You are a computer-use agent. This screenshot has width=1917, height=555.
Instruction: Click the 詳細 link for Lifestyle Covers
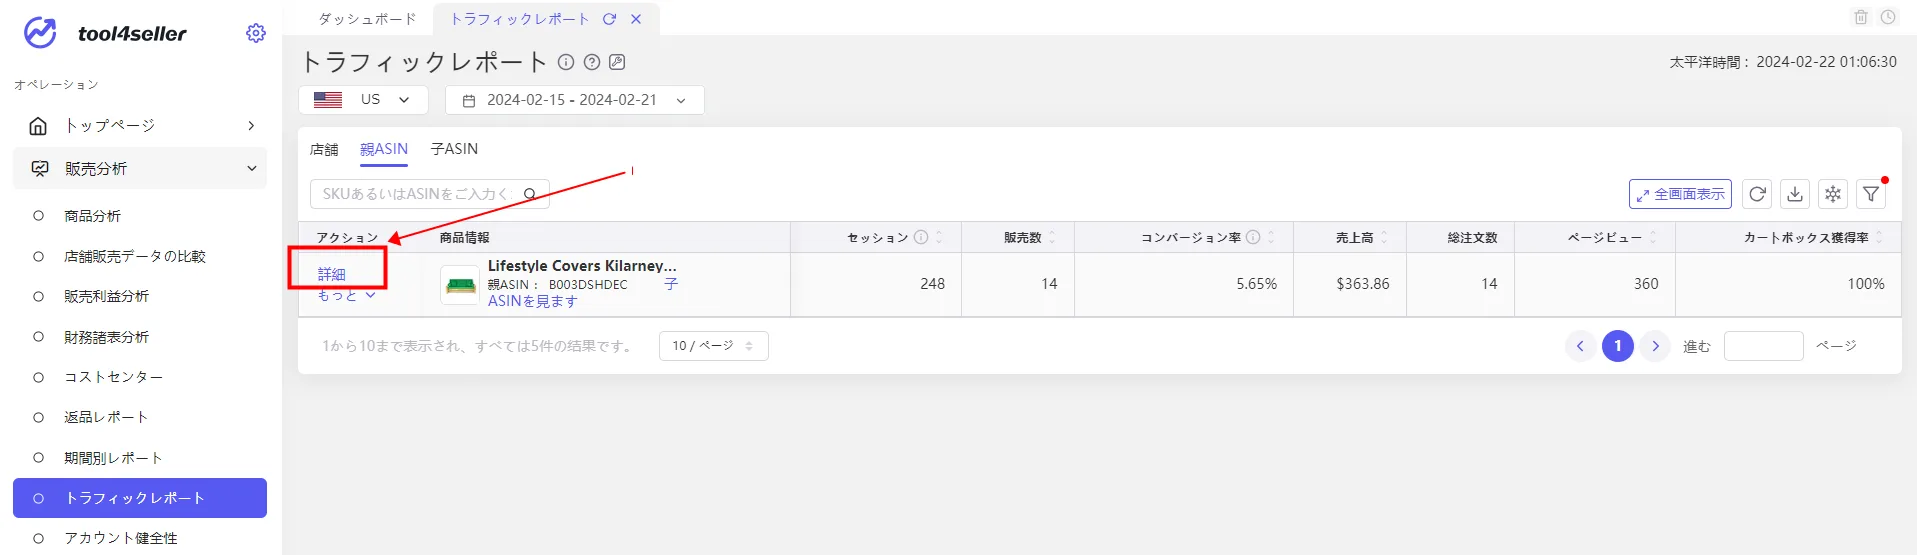pyautogui.click(x=332, y=274)
